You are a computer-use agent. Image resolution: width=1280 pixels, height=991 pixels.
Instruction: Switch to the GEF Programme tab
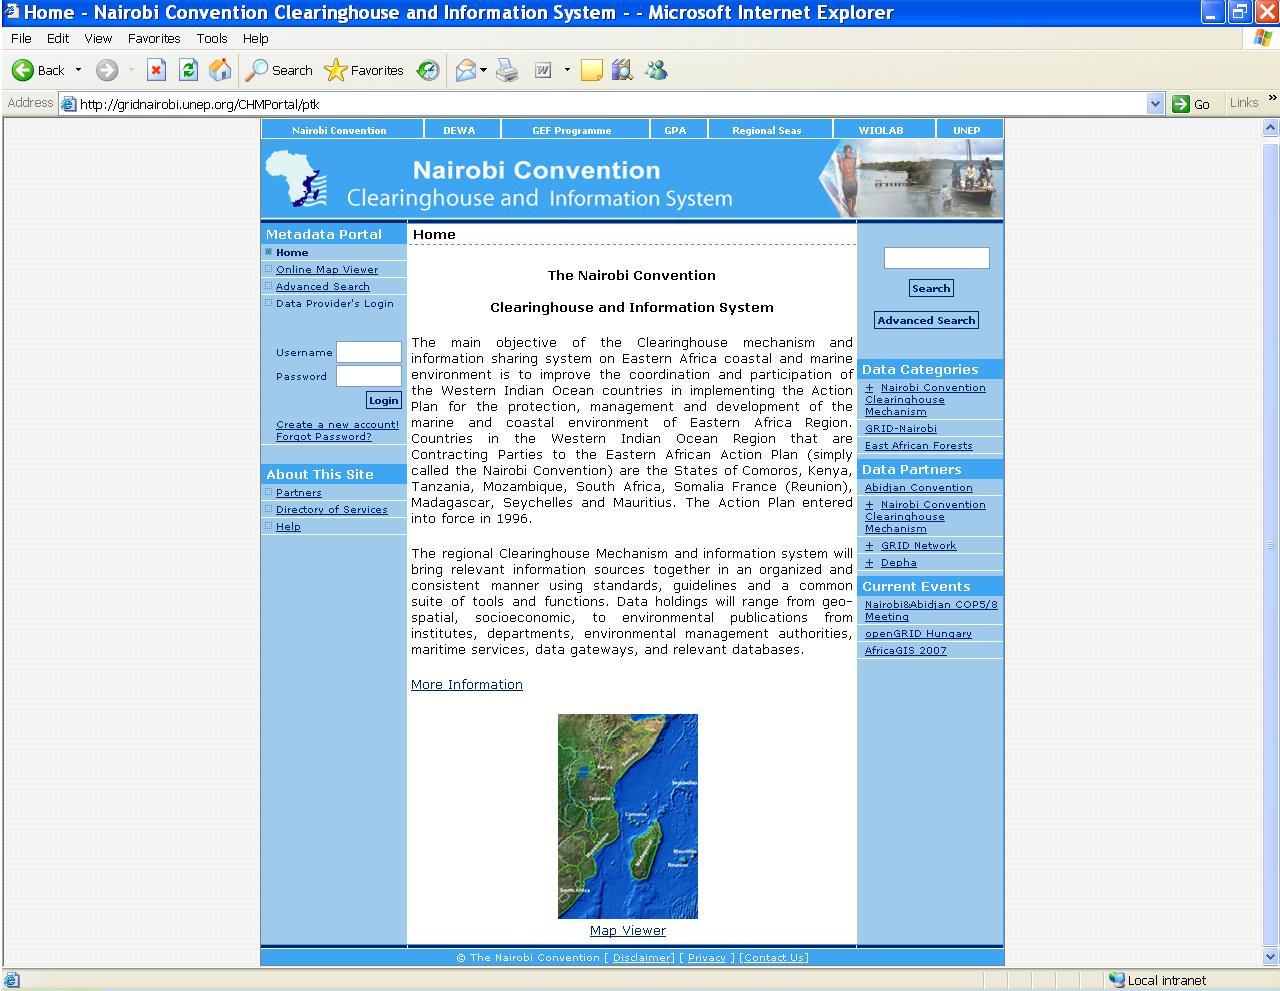pos(571,130)
